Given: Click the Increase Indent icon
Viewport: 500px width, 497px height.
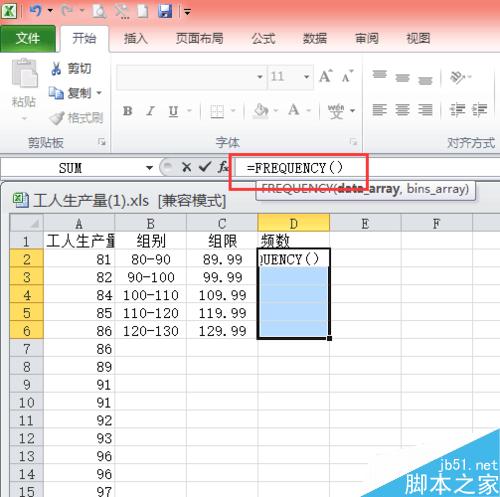Looking at the screenshot, I should (x=480, y=110).
